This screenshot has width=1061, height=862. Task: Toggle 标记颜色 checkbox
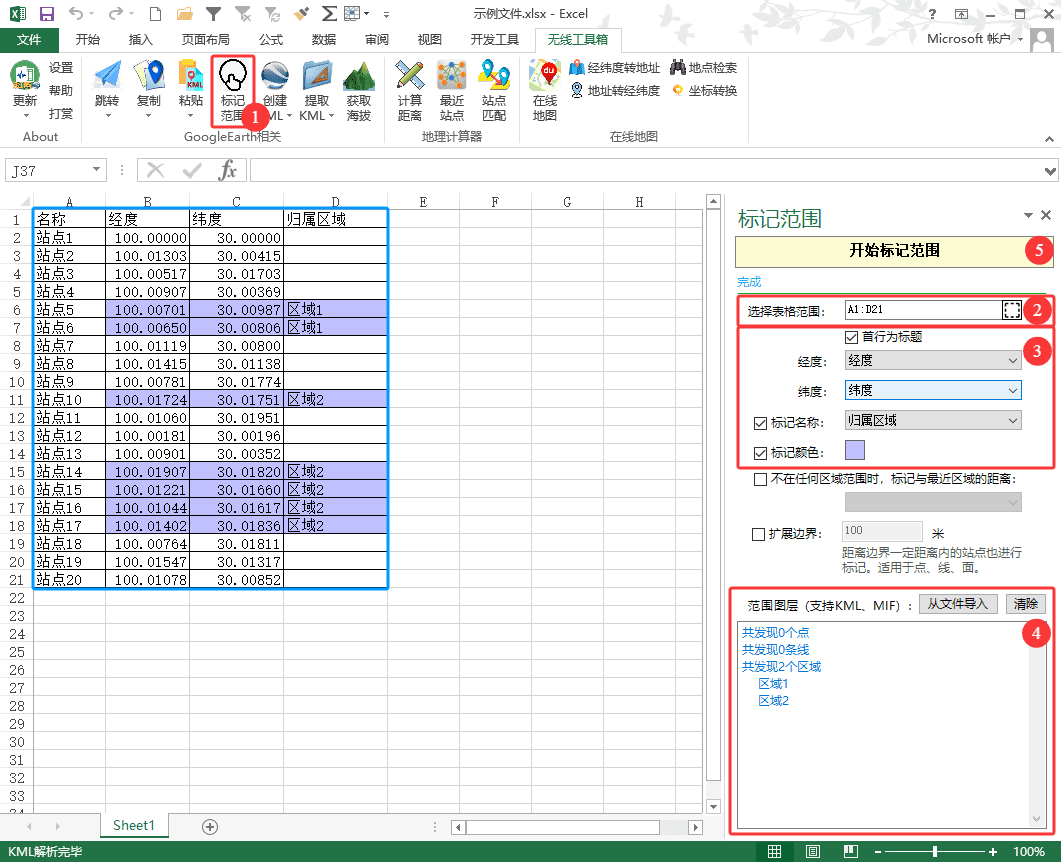click(761, 453)
